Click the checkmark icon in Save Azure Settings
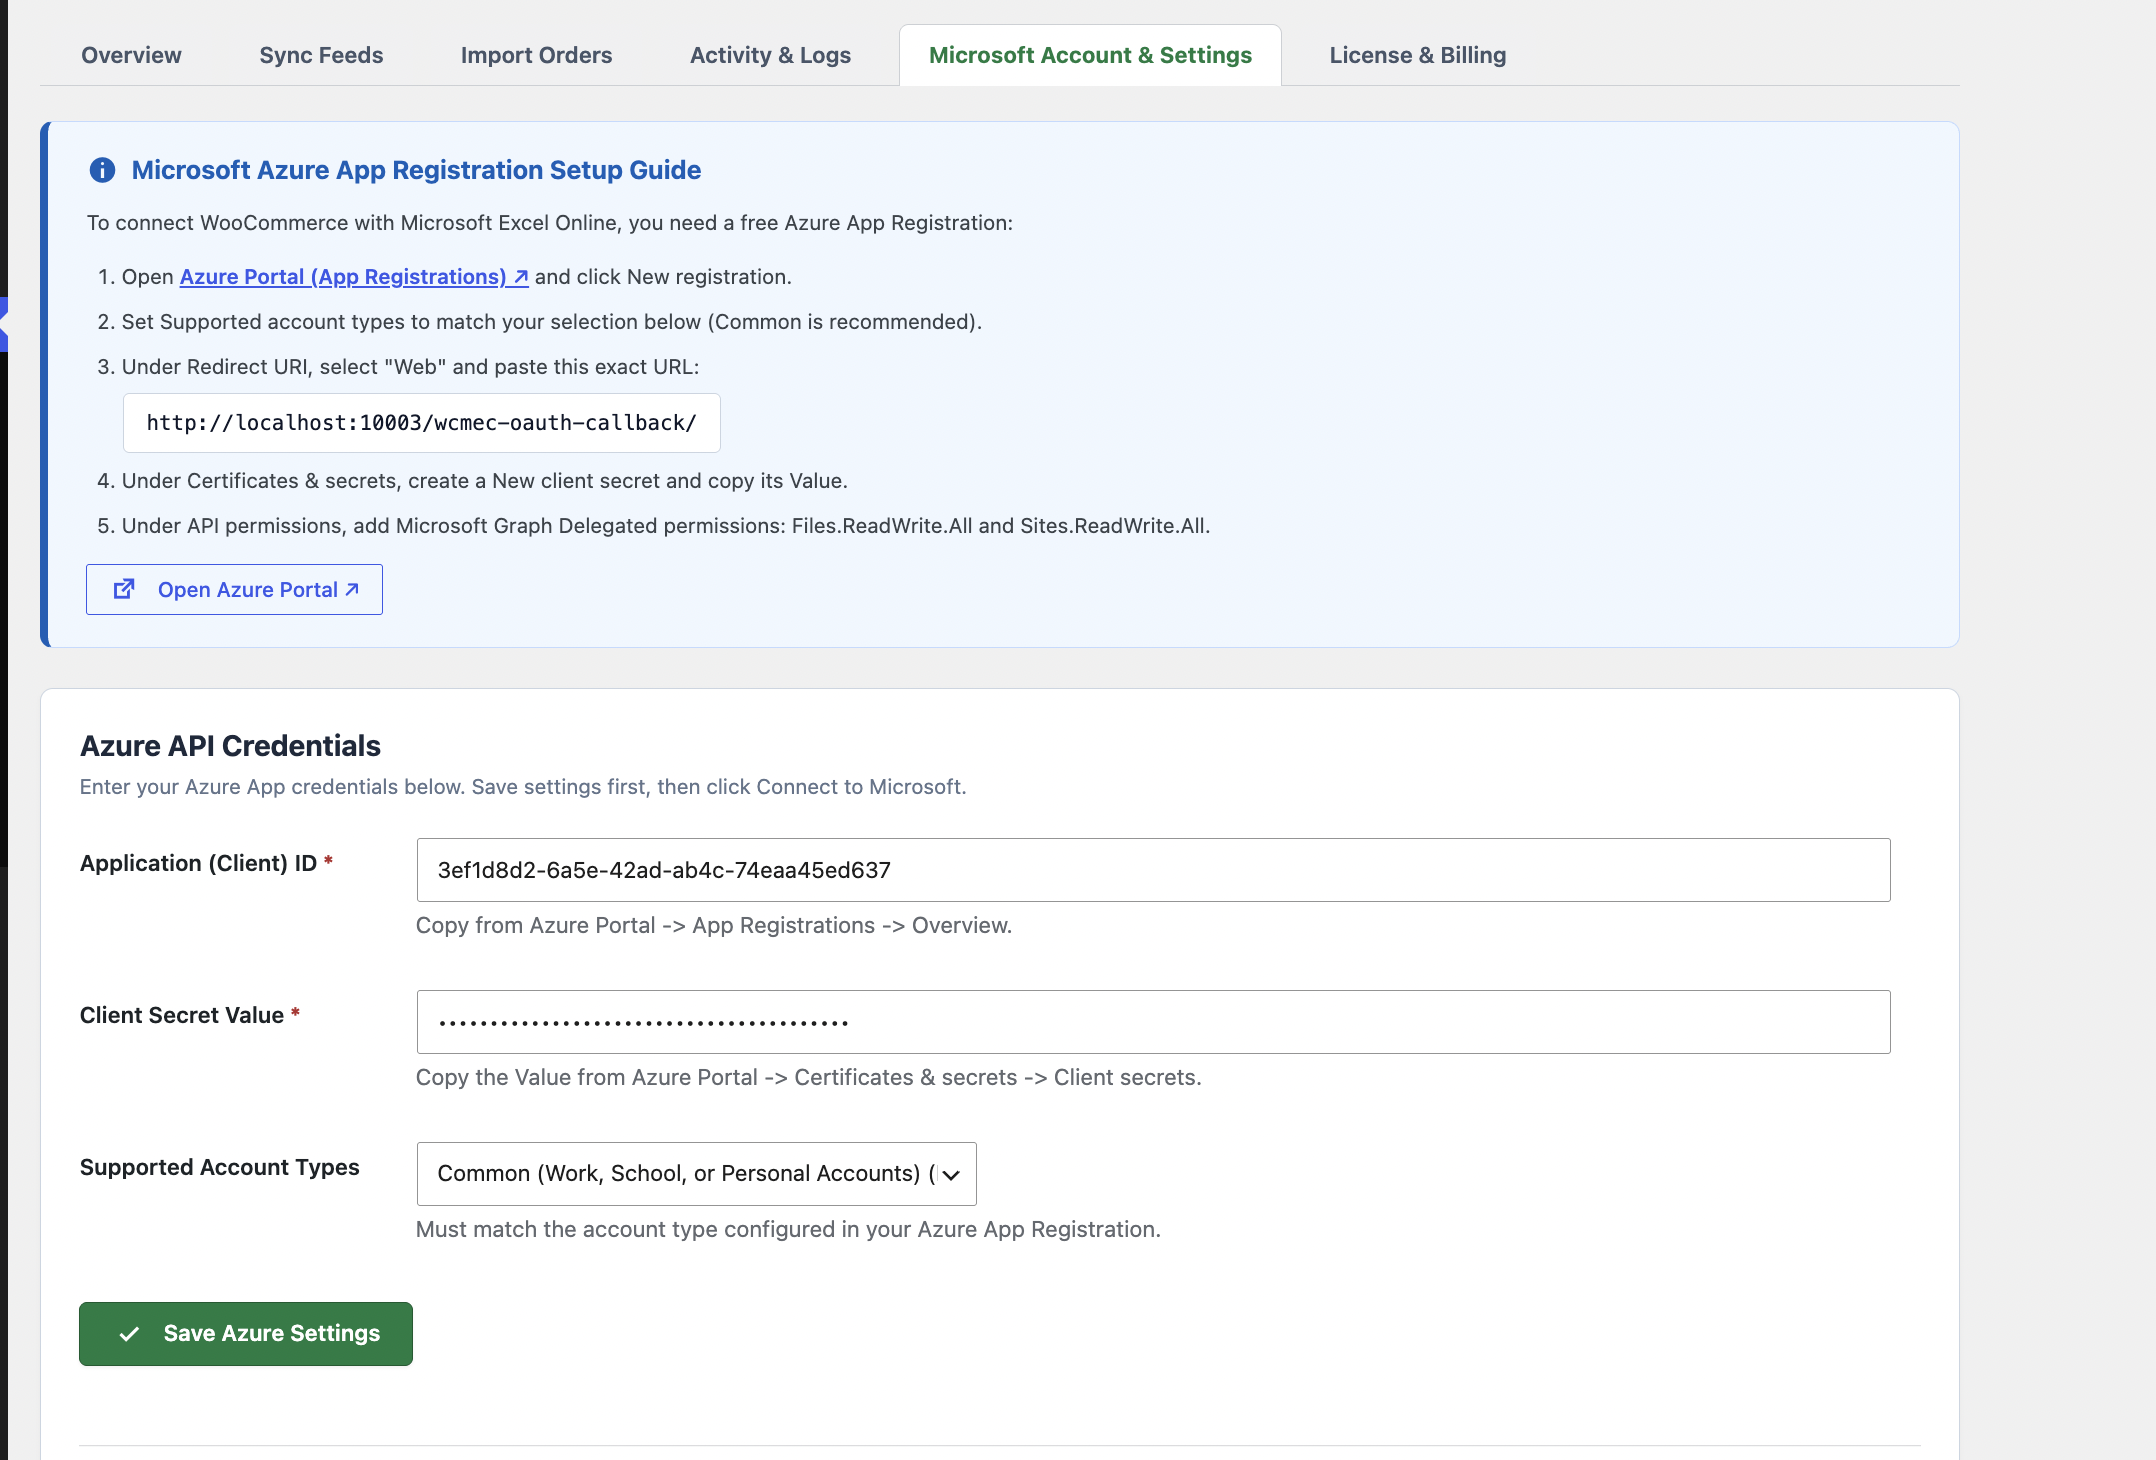This screenshot has height=1460, width=2156. 129,1334
